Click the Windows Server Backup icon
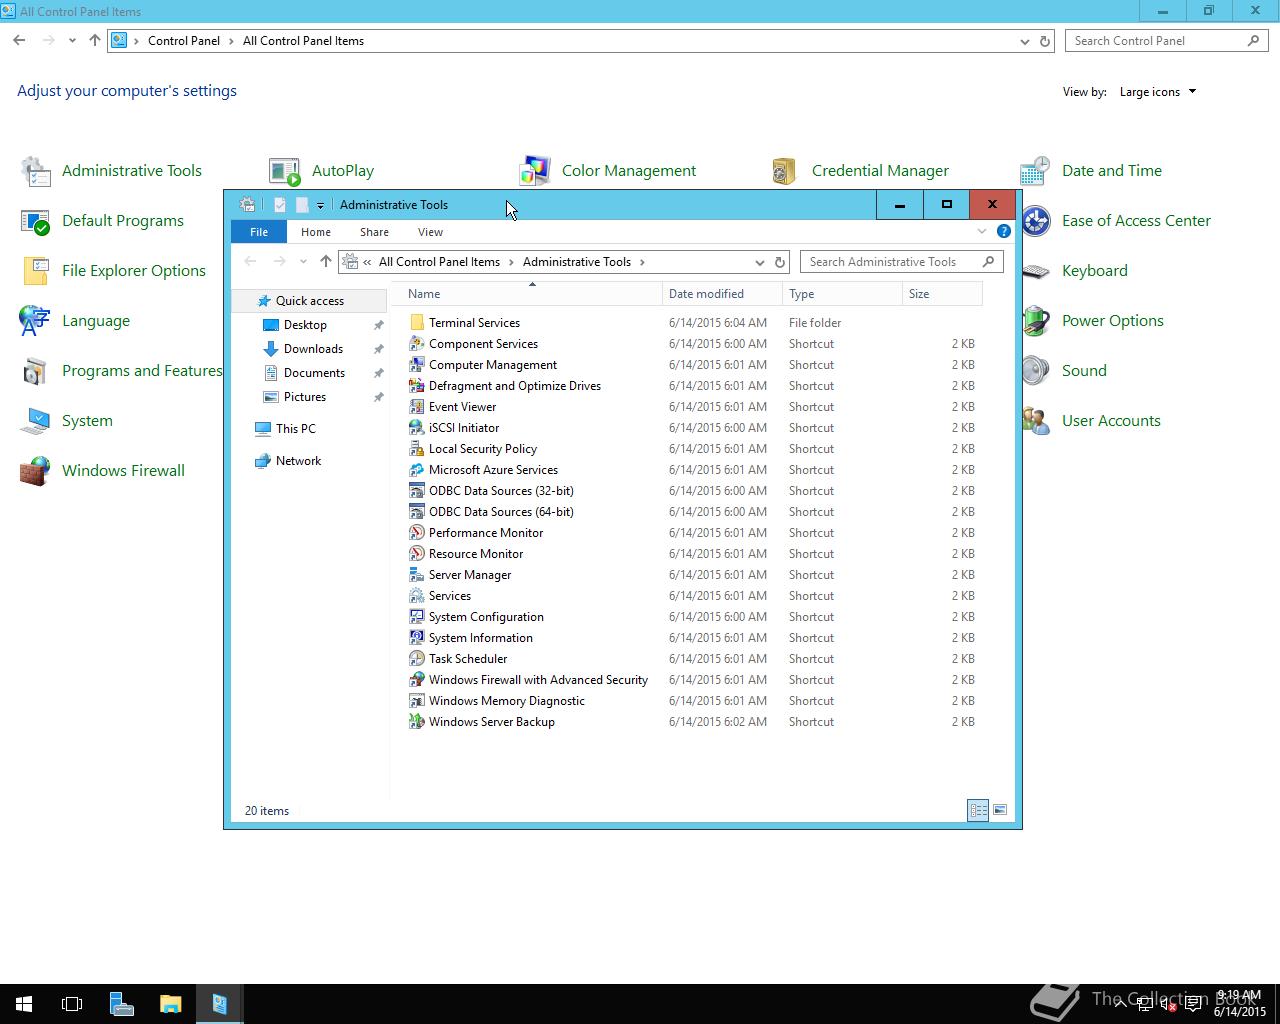 pos(417,722)
